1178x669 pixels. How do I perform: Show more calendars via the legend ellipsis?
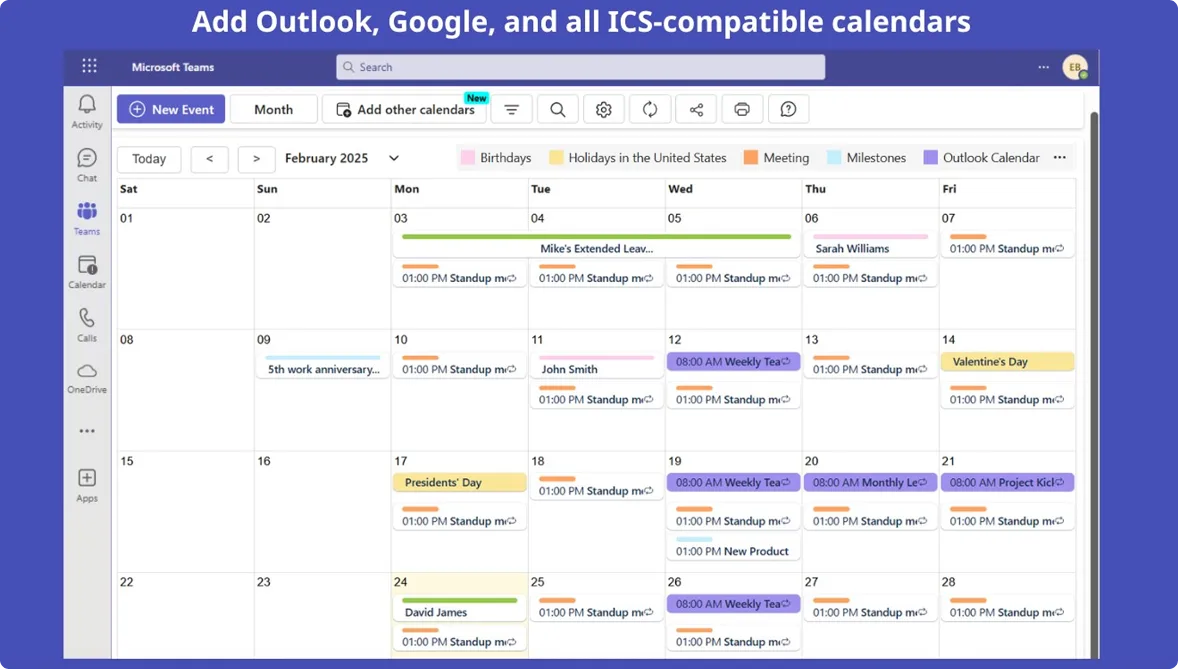(x=1059, y=157)
